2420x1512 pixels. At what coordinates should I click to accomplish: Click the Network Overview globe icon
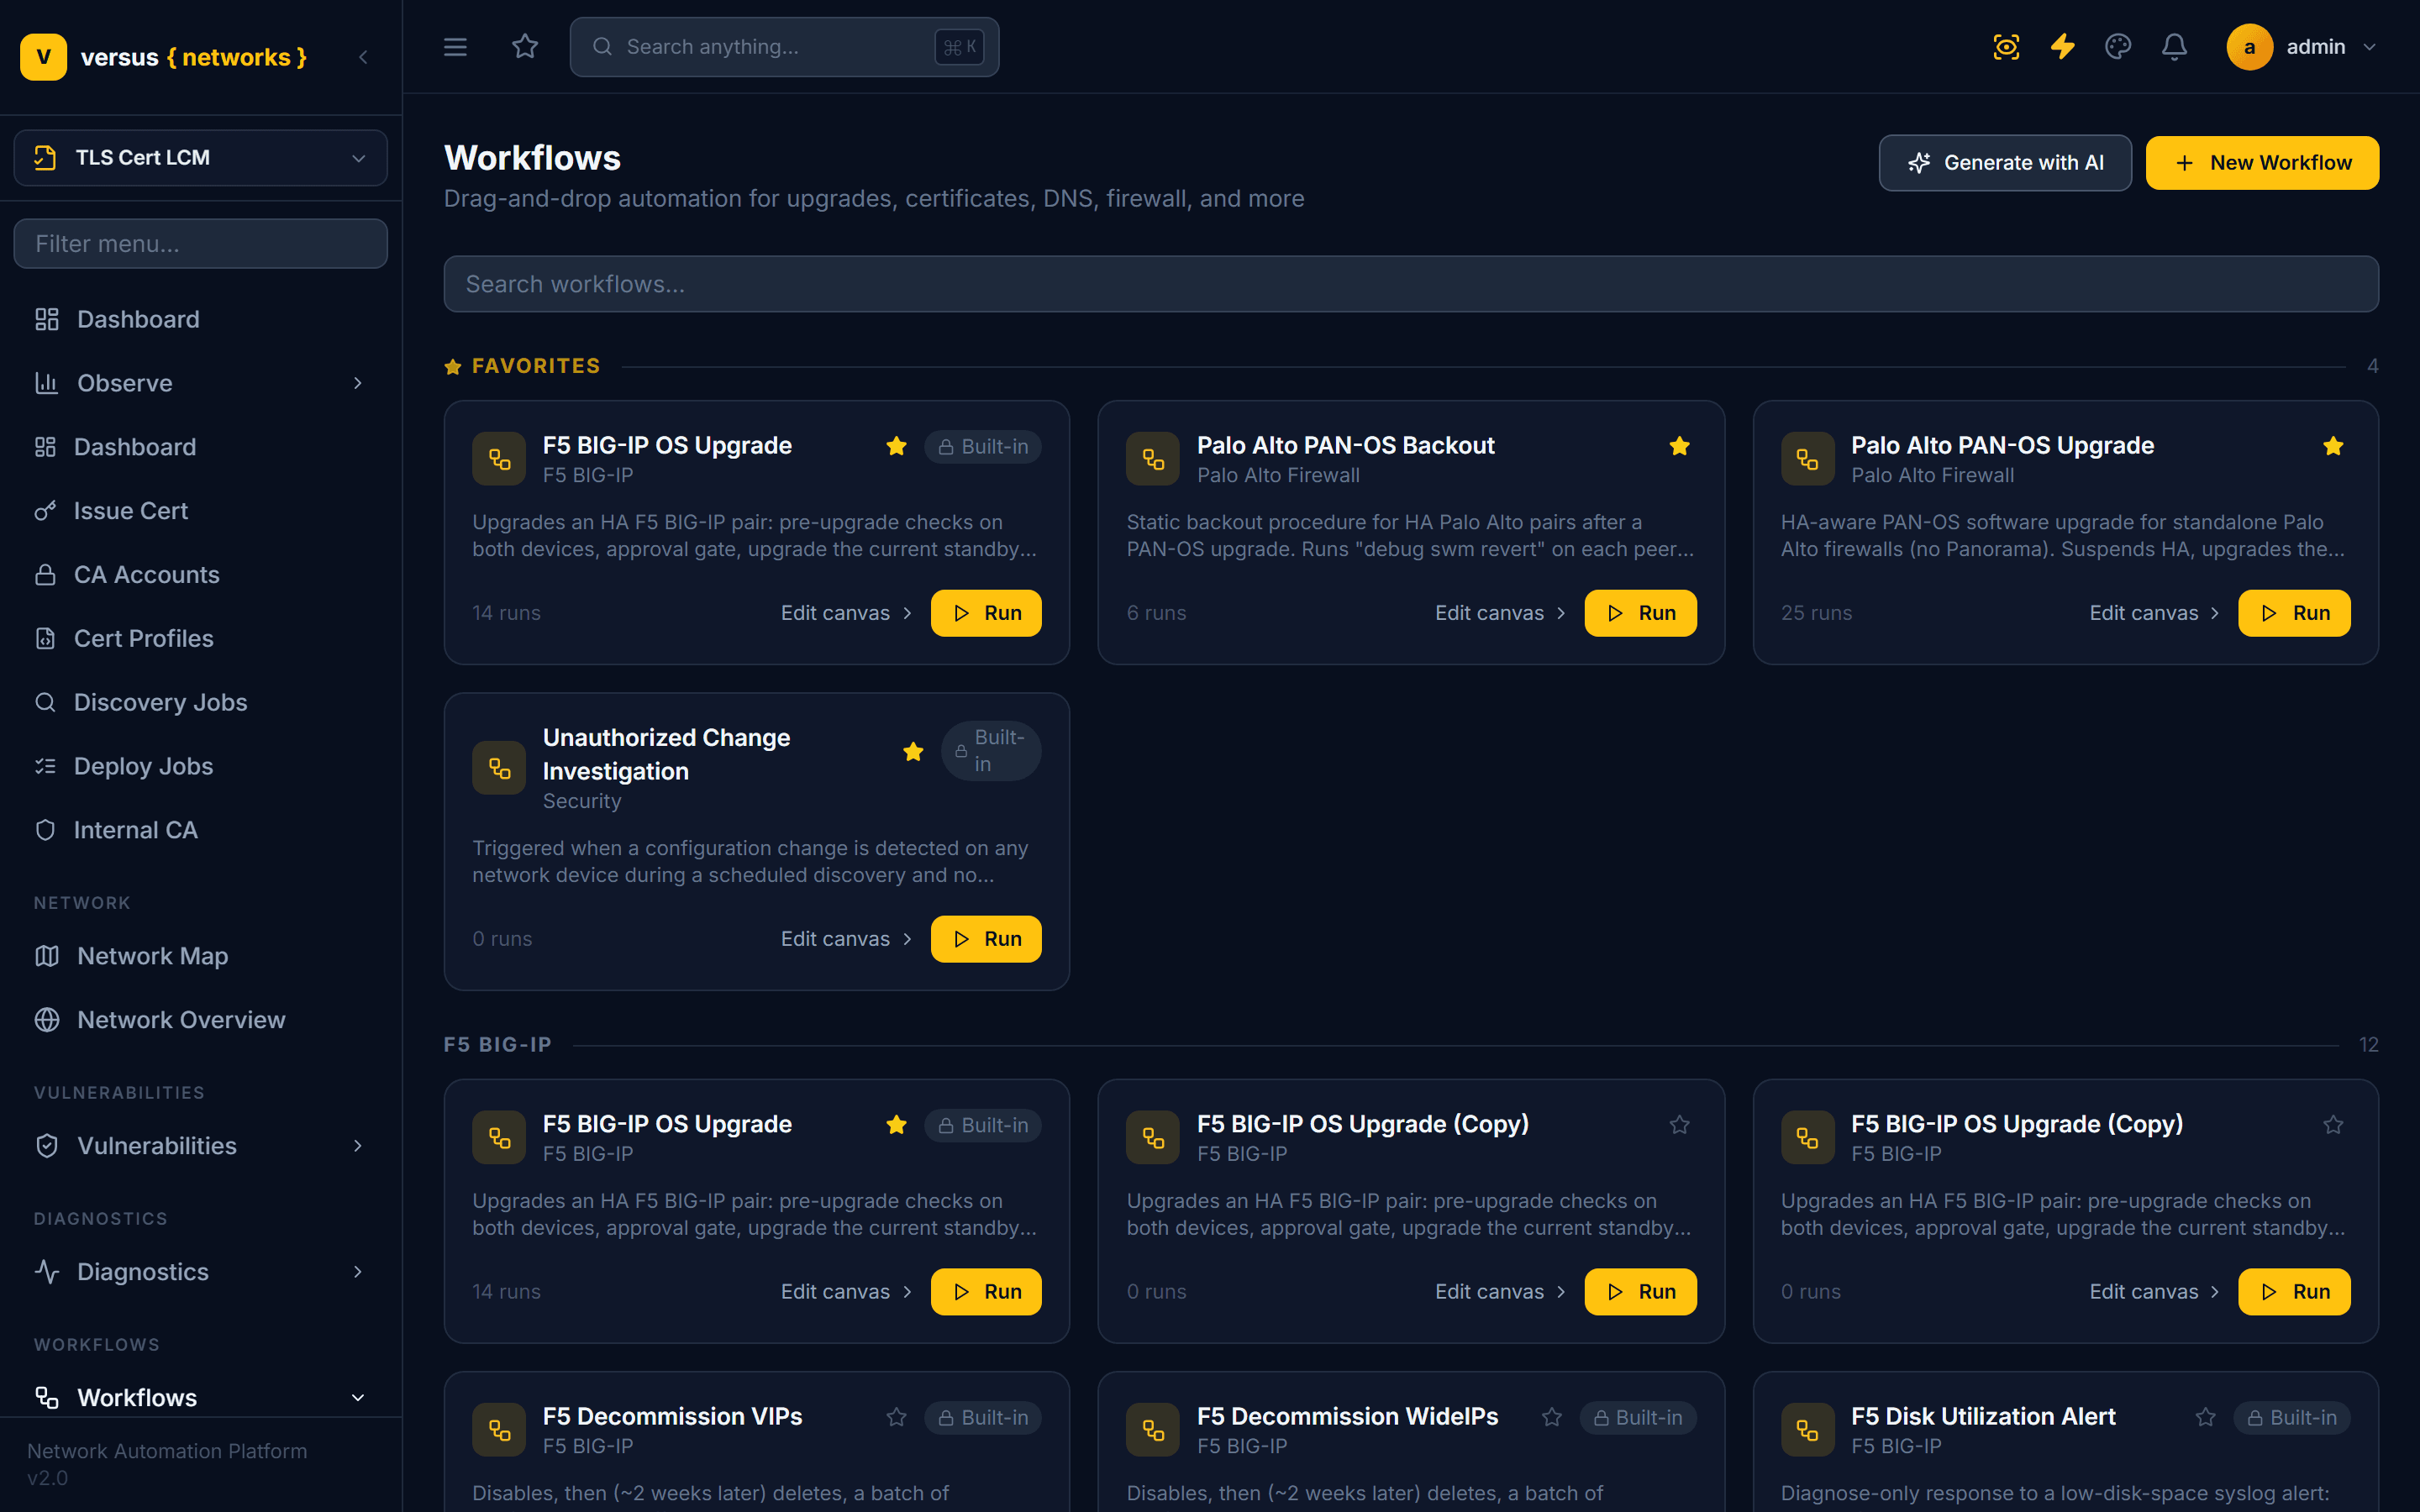tap(47, 1020)
